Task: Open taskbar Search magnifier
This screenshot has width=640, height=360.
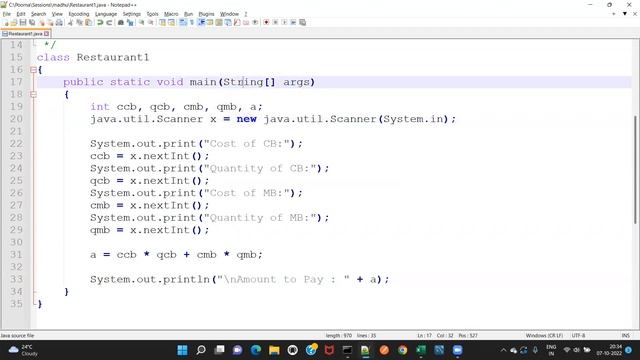Action: tap(201, 350)
